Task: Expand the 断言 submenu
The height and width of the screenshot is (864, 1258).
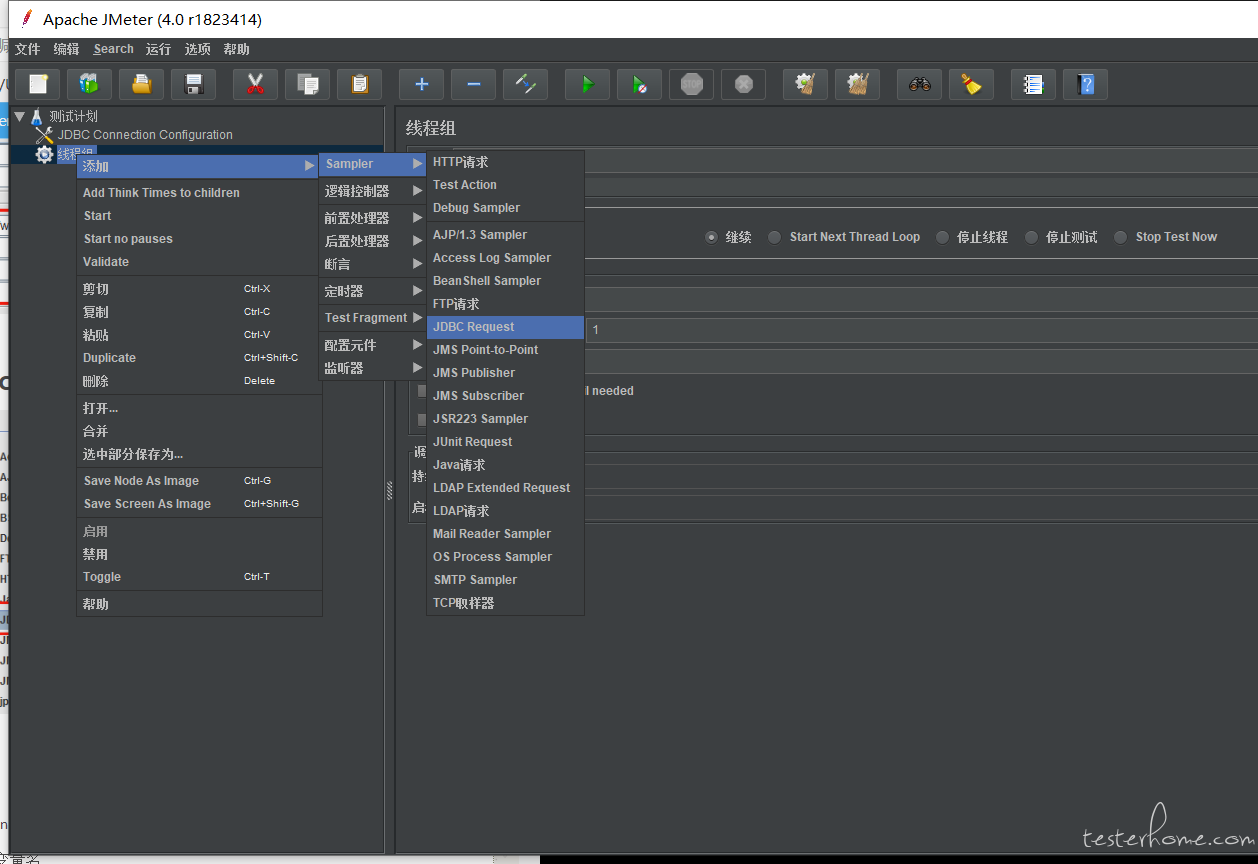Action: click(373, 264)
